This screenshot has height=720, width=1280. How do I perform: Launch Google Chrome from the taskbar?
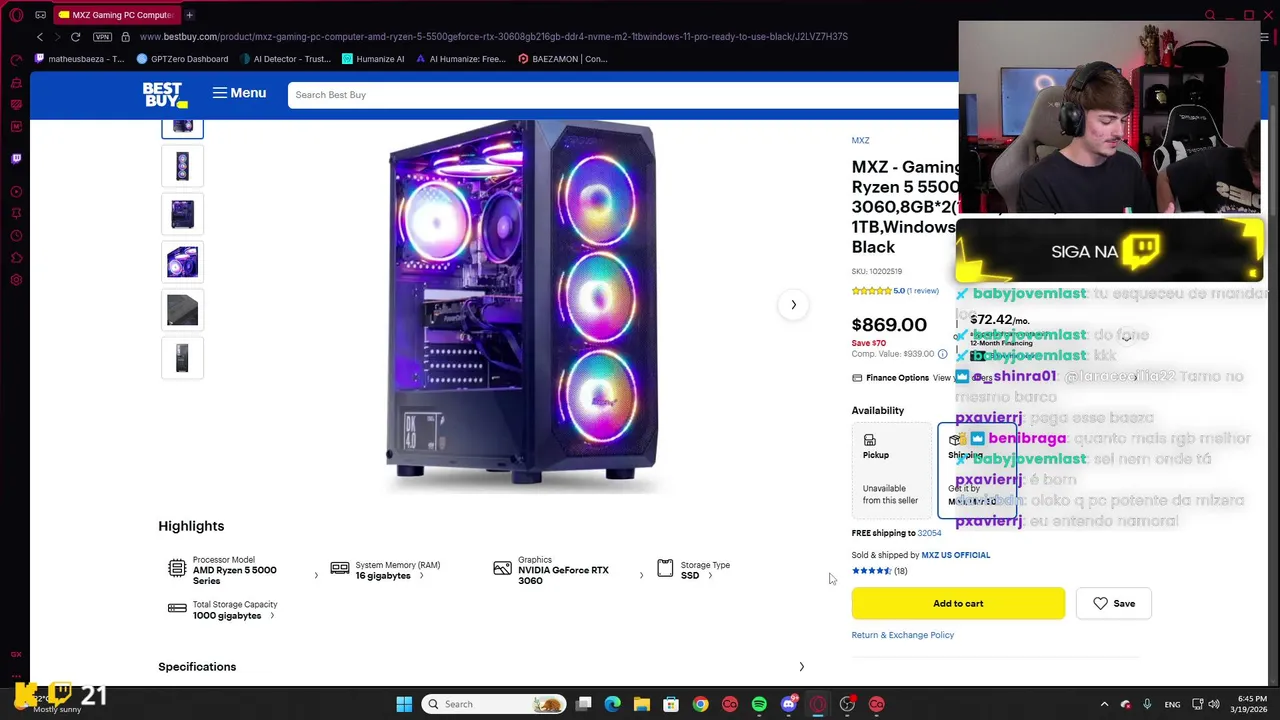pyautogui.click(x=700, y=704)
